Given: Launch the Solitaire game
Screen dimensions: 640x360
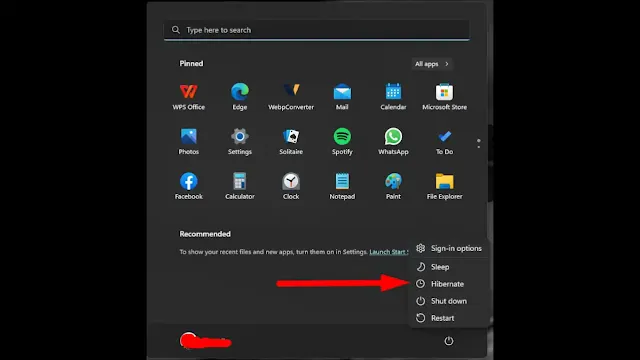Looking at the screenshot, I should click(x=291, y=141).
